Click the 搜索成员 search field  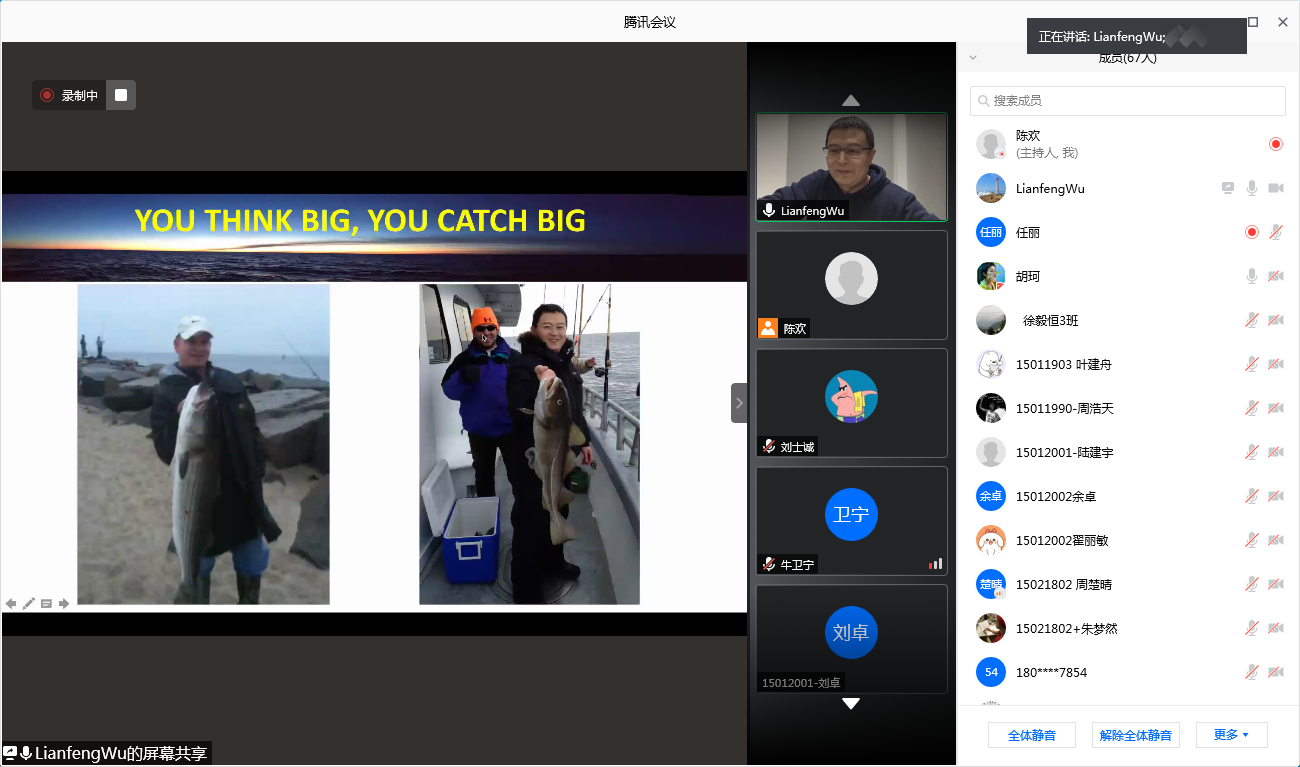click(1127, 101)
